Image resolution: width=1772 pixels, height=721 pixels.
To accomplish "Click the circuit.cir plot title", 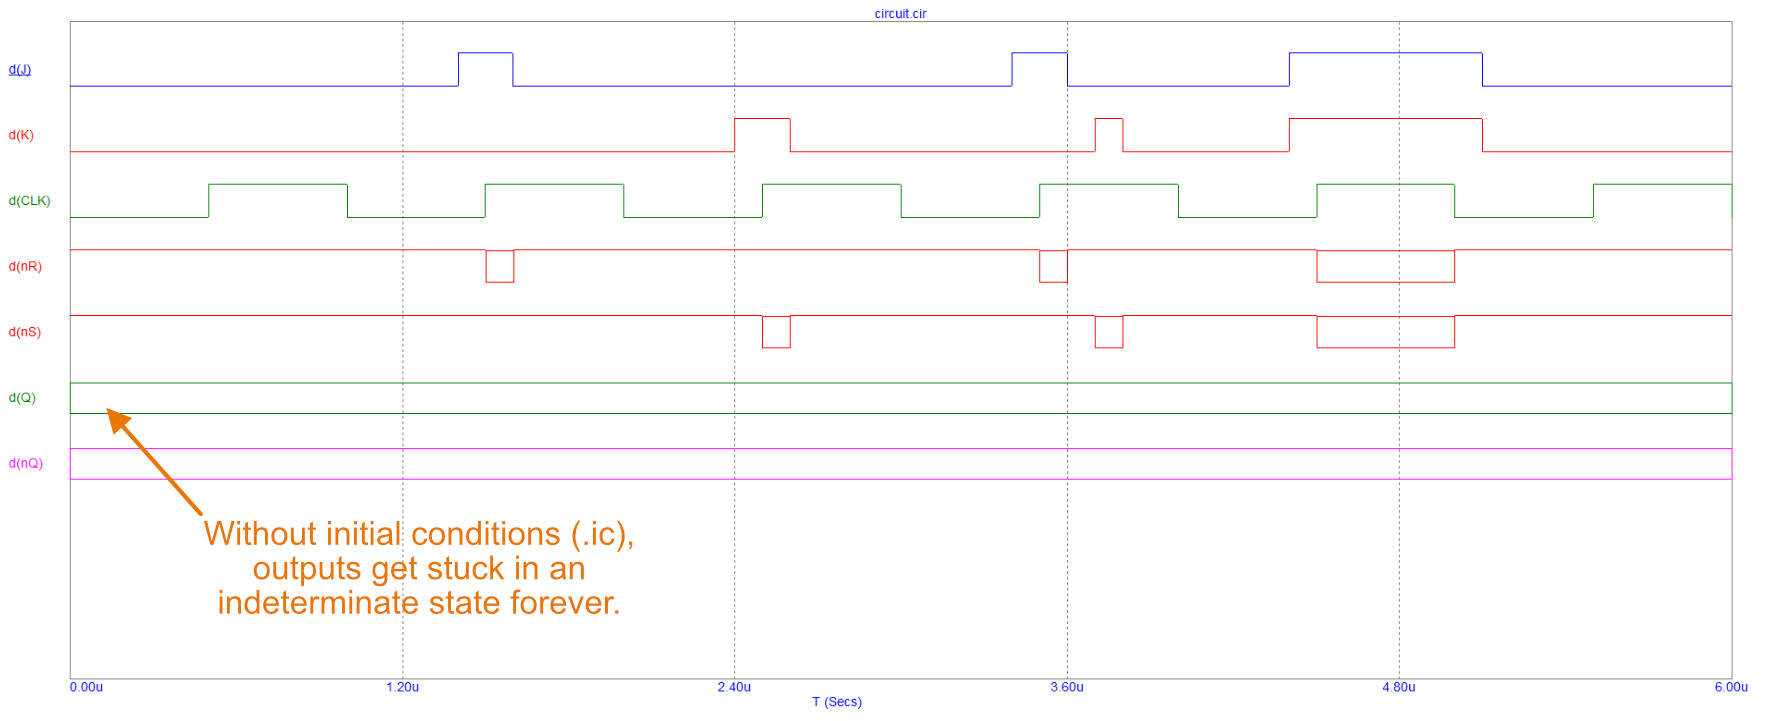I will [x=900, y=13].
